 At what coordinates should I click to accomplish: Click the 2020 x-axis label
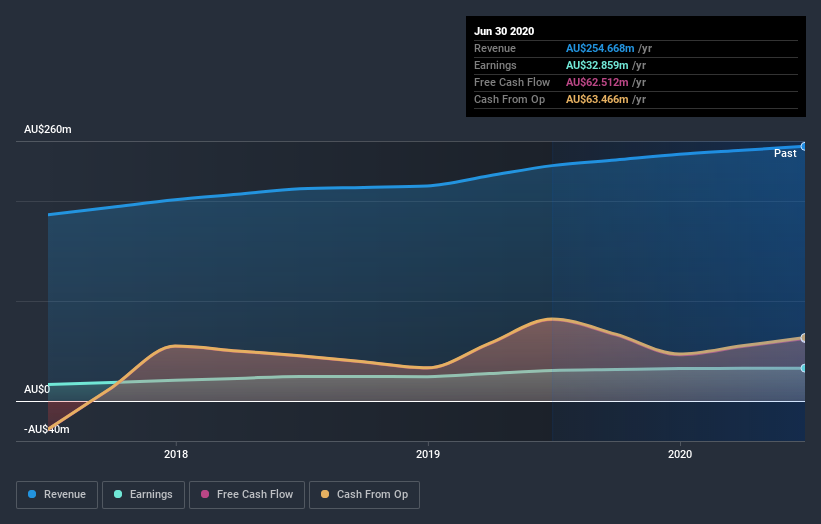pyautogui.click(x=680, y=454)
